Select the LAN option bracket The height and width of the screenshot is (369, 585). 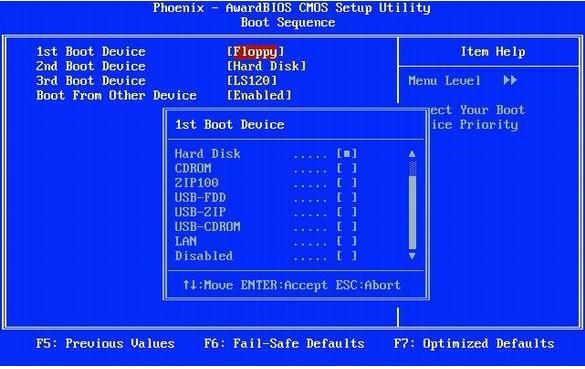347,241
